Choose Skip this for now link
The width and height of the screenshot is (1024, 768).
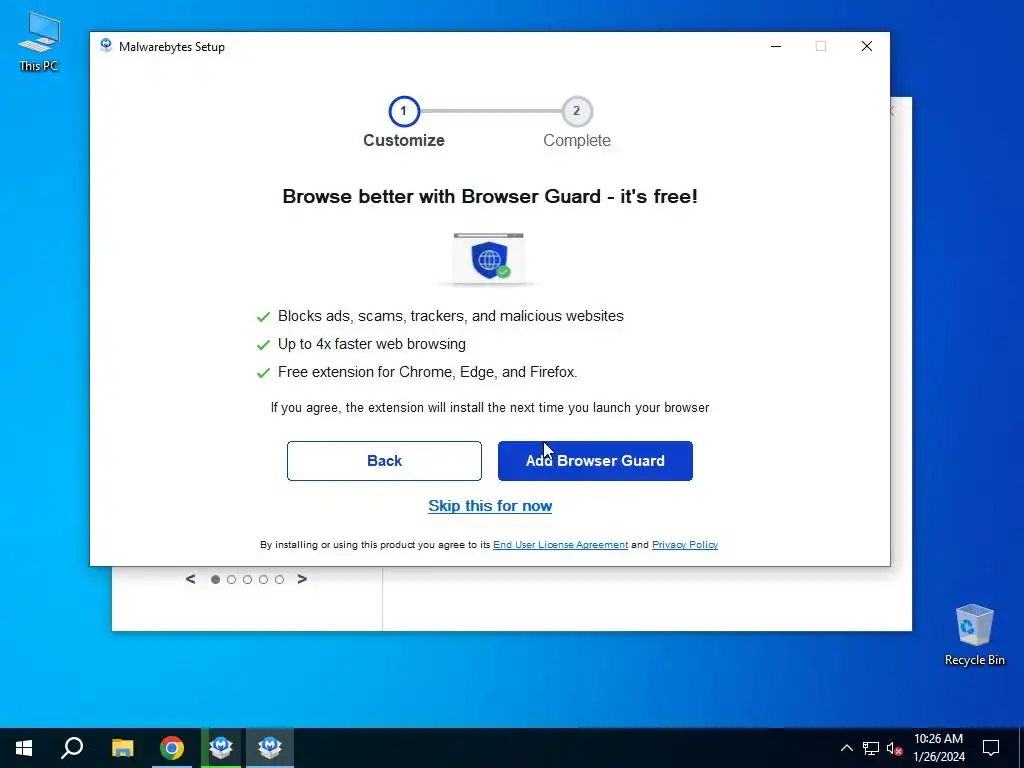[490, 506]
